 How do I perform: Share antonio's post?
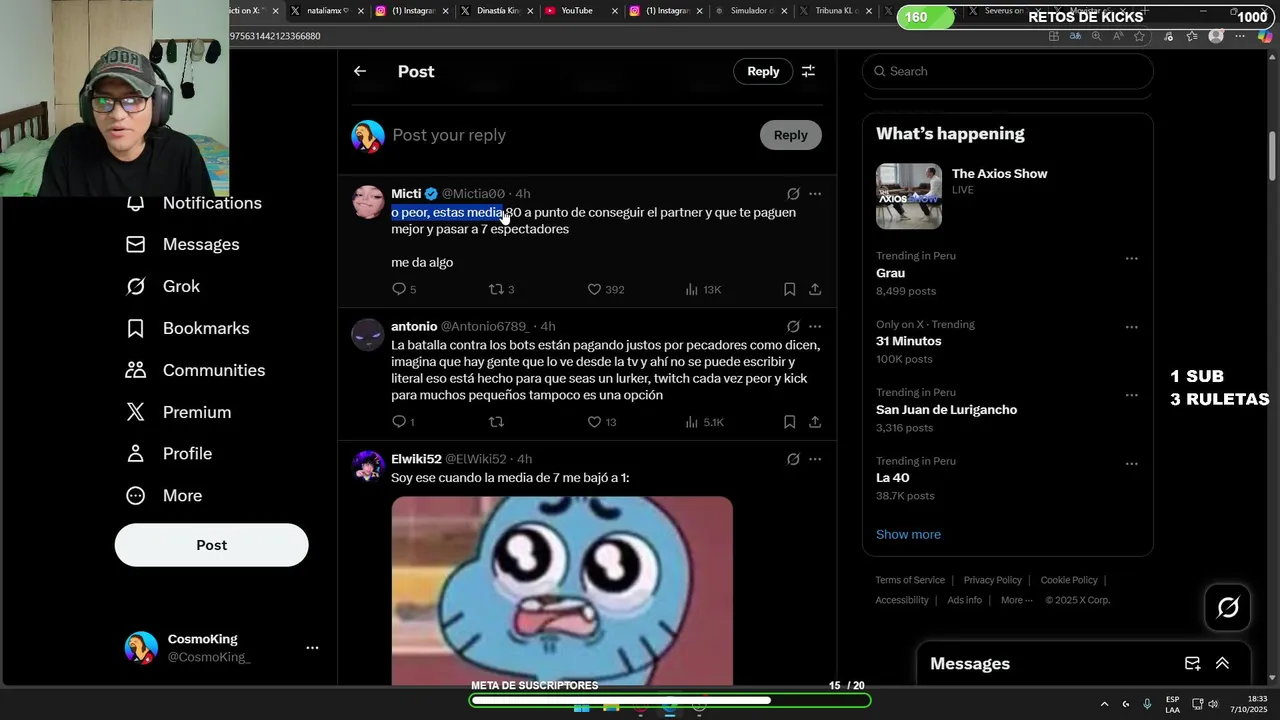coord(815,422)
